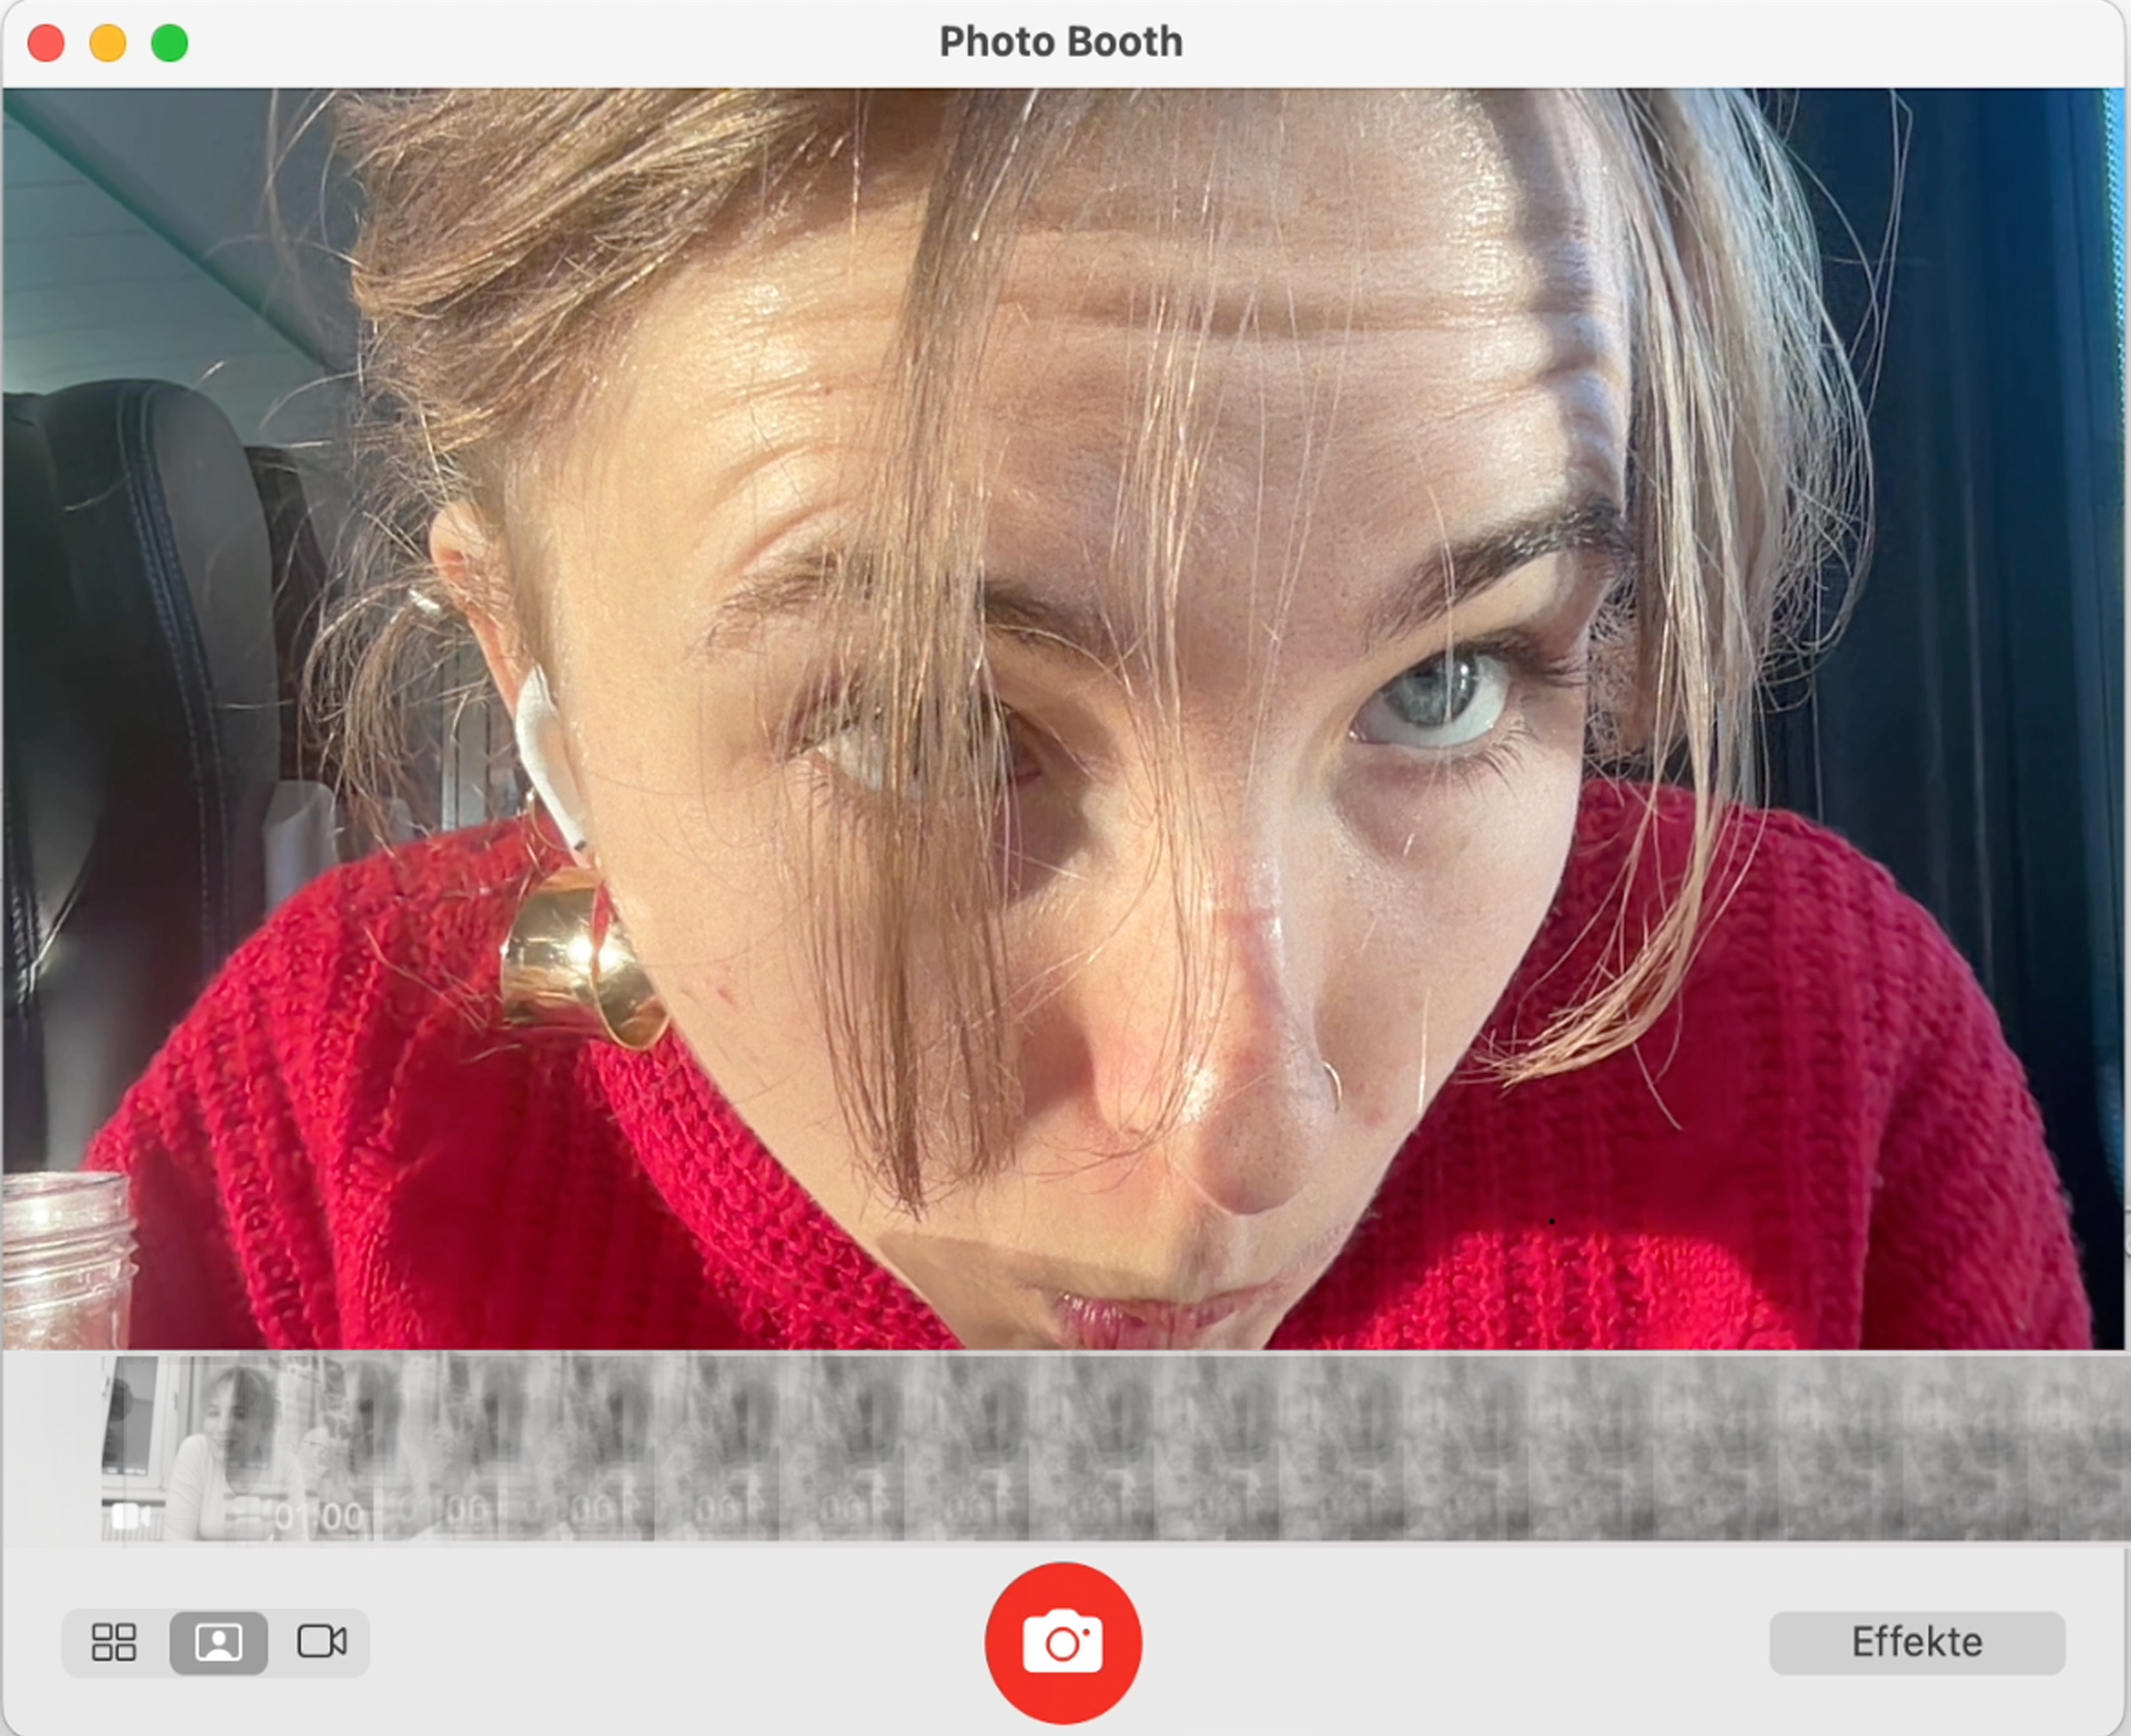Image resolution: width=2131 pixels, height=1736 pixels.
Task: Click the 01:00 duration label on thumbnail
Action: click(x=319, y=1517)
